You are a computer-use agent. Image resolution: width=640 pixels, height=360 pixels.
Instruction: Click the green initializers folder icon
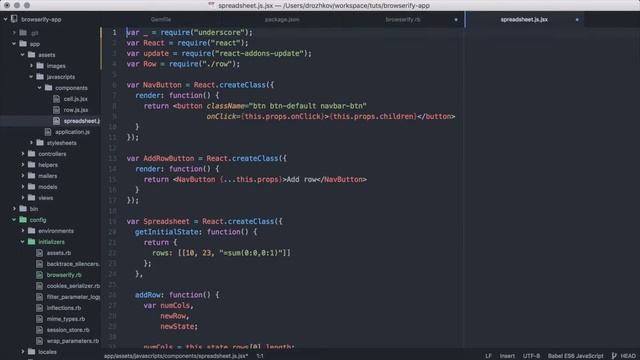click(x=31, y=242)
